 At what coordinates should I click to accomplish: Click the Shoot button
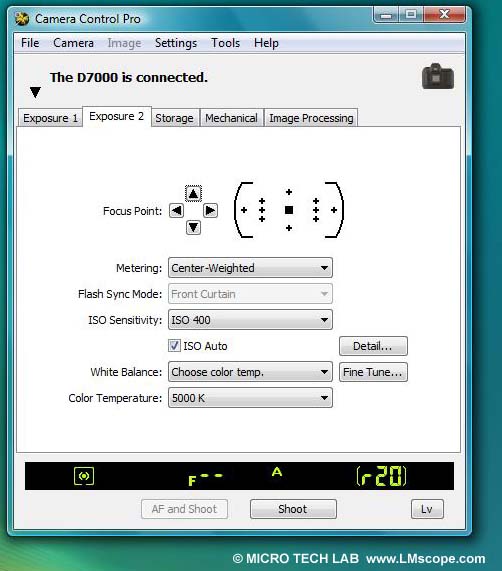(293, 509)
